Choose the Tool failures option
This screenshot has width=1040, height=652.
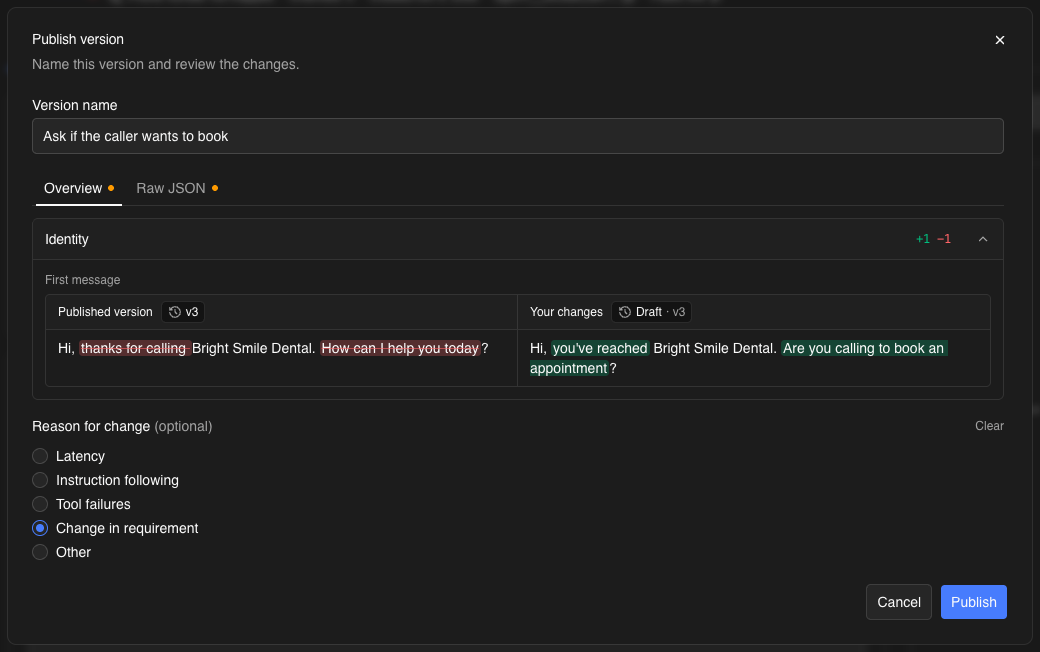[x=40, y=504]
